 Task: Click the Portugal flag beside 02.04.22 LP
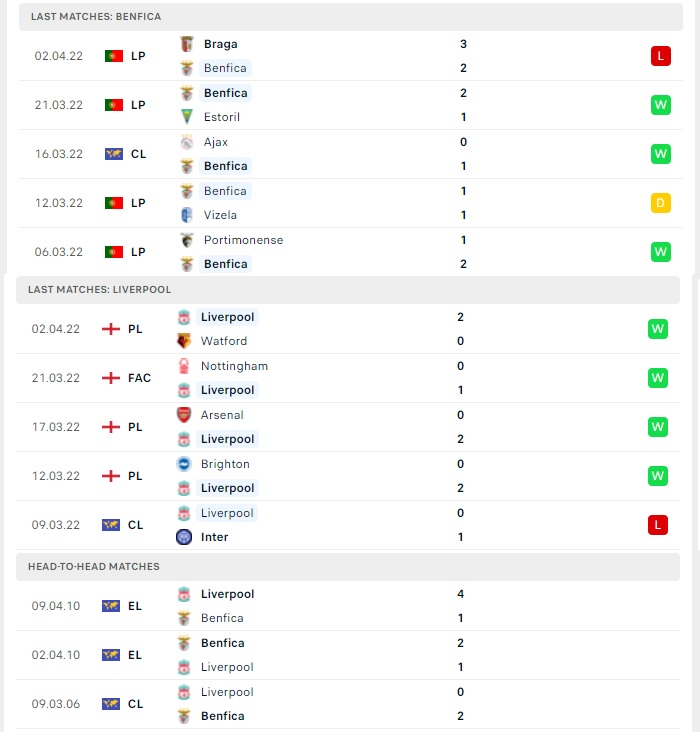pyautogui.click(x=114, y=56)
